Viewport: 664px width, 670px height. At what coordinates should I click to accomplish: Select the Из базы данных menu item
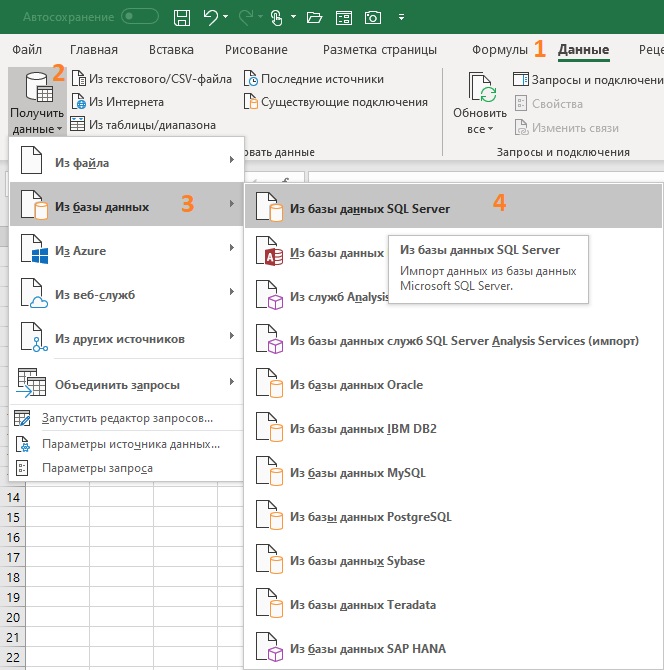pyautogui.click(x=126, y=204)
